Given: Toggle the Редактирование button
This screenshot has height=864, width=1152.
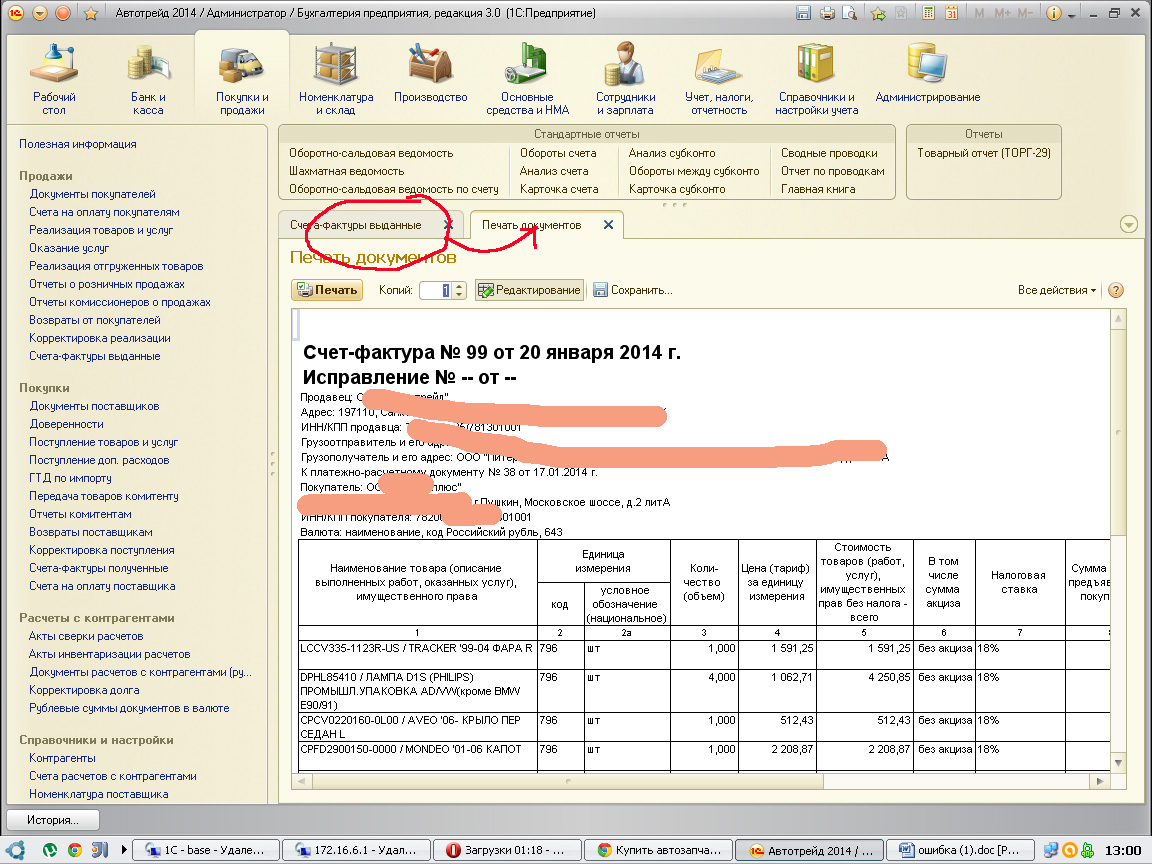Looking at the screenshot, I should pyautogui.click(x=529, y=290).
